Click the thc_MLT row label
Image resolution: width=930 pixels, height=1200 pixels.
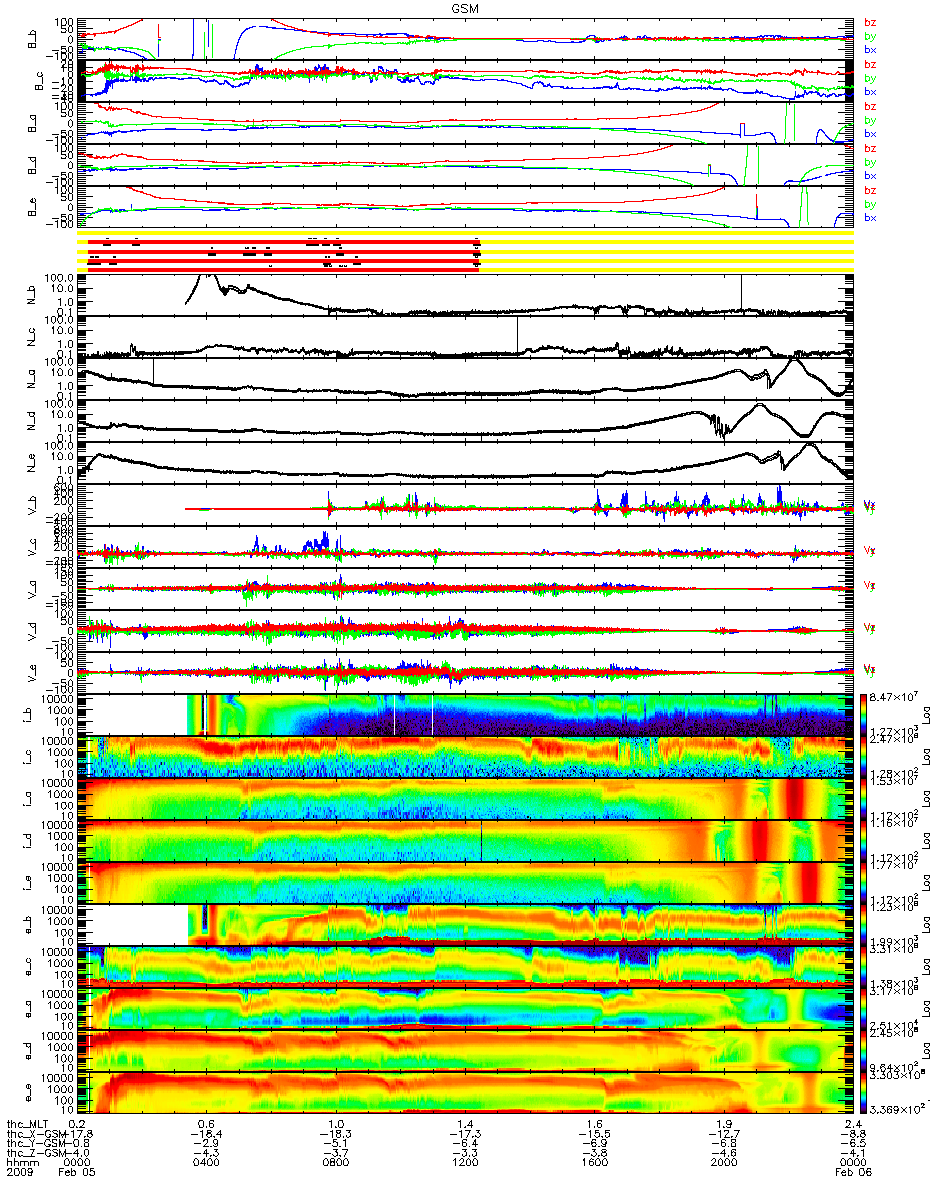pyautogui.click(x=29, y=1125)
